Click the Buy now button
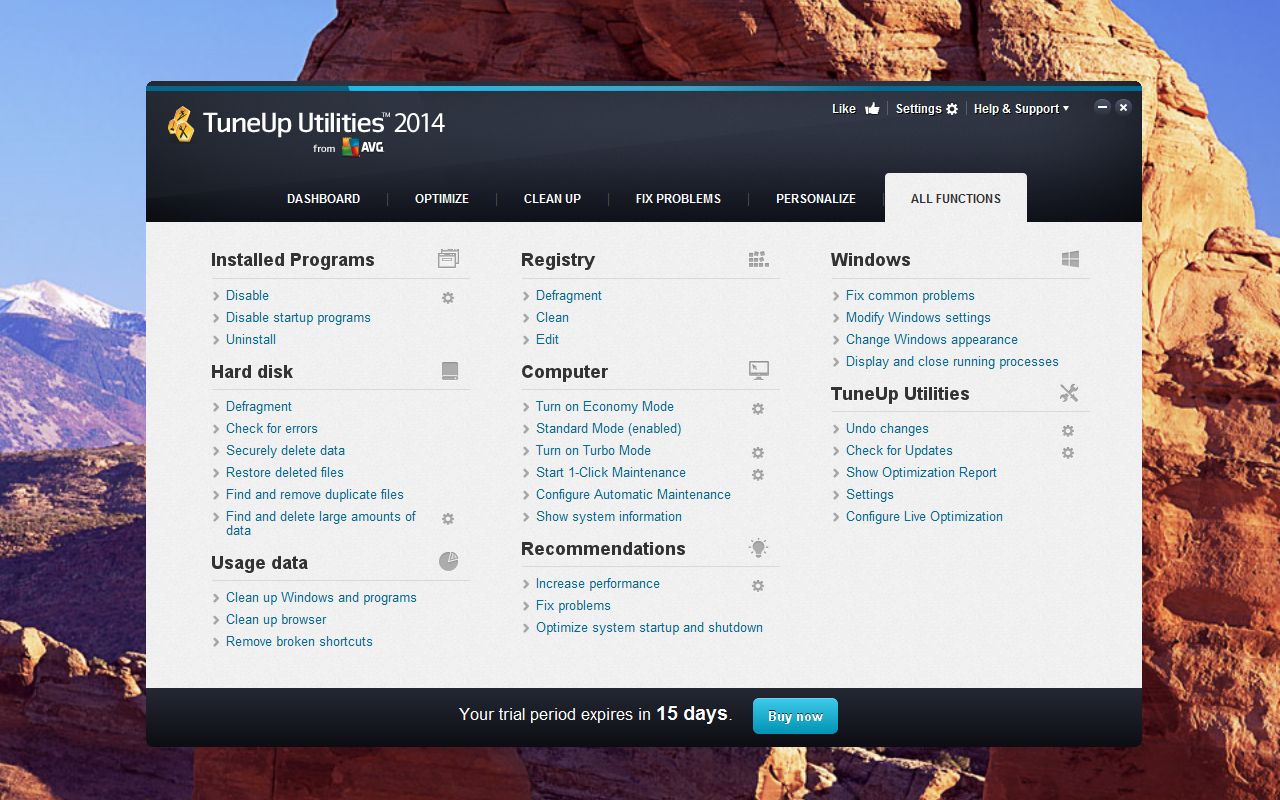 coord(795,716)
